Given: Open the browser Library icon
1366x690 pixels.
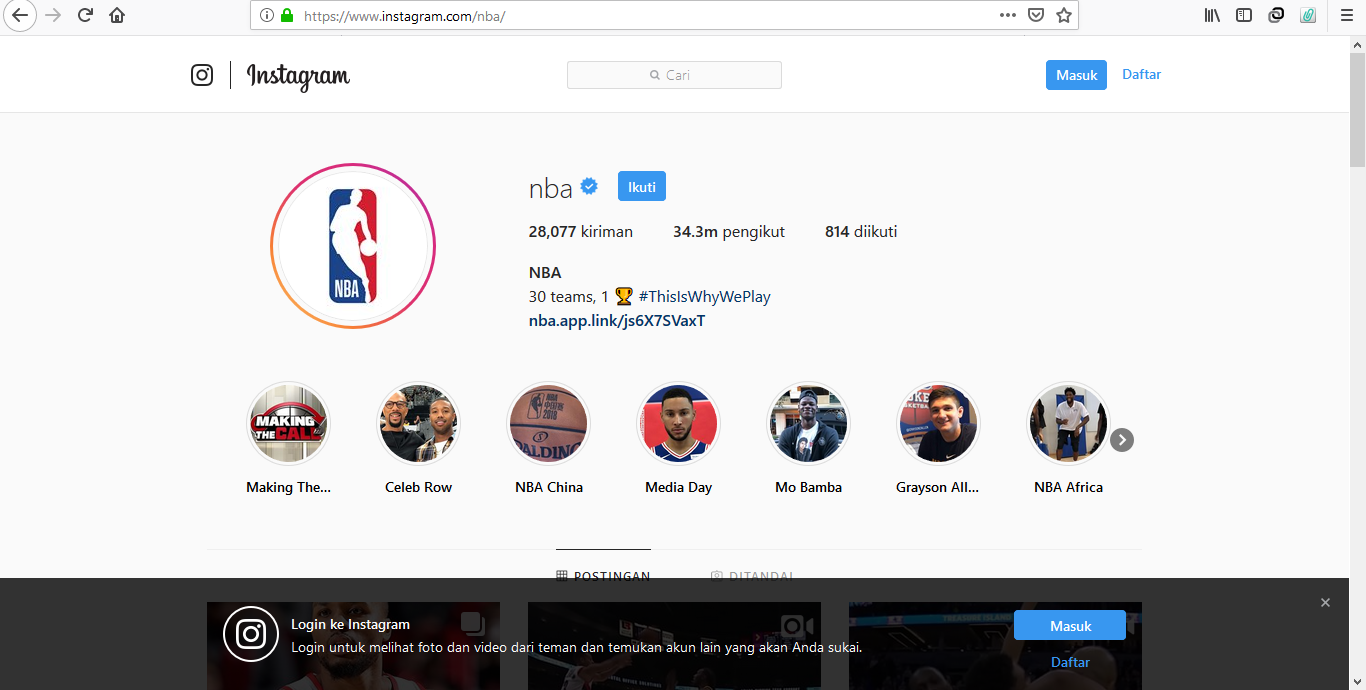Looking at the screenshot, I should click(1212, 15).
